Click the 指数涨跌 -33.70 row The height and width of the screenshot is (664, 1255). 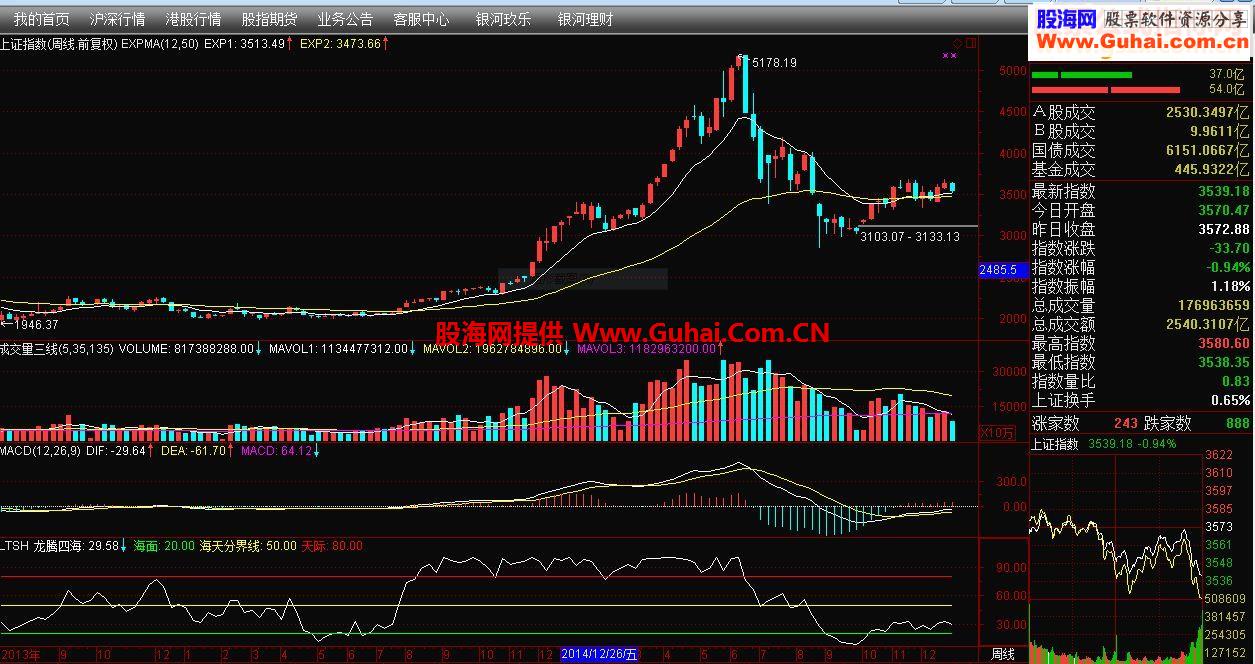click(1141, 248)
